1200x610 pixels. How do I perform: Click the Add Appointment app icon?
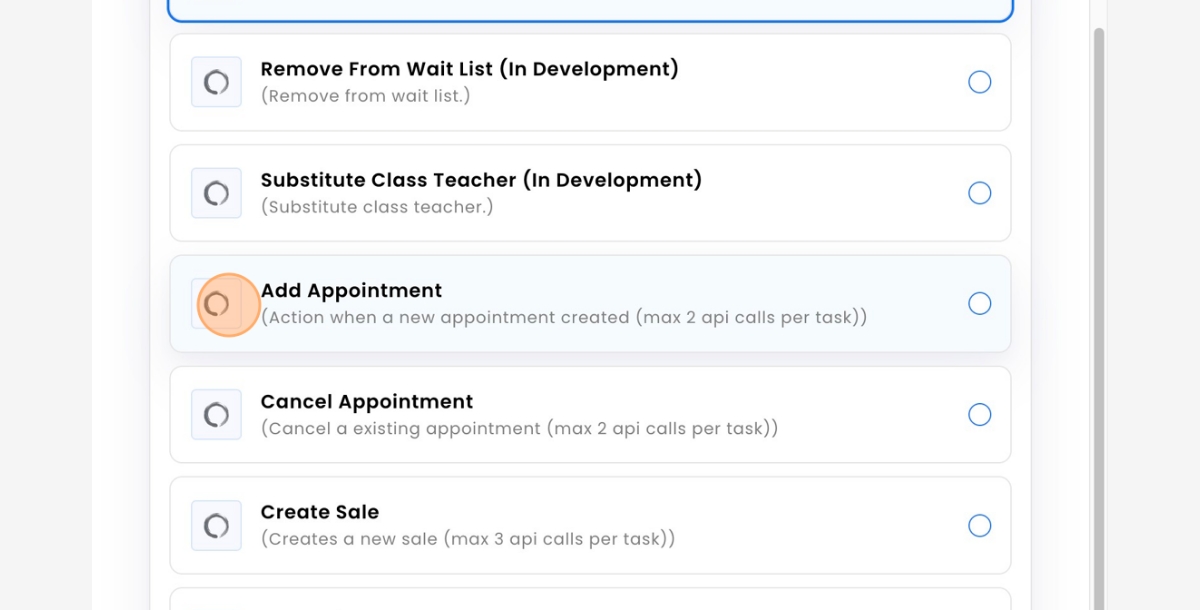pyautogui.click(x=216, y=304)
